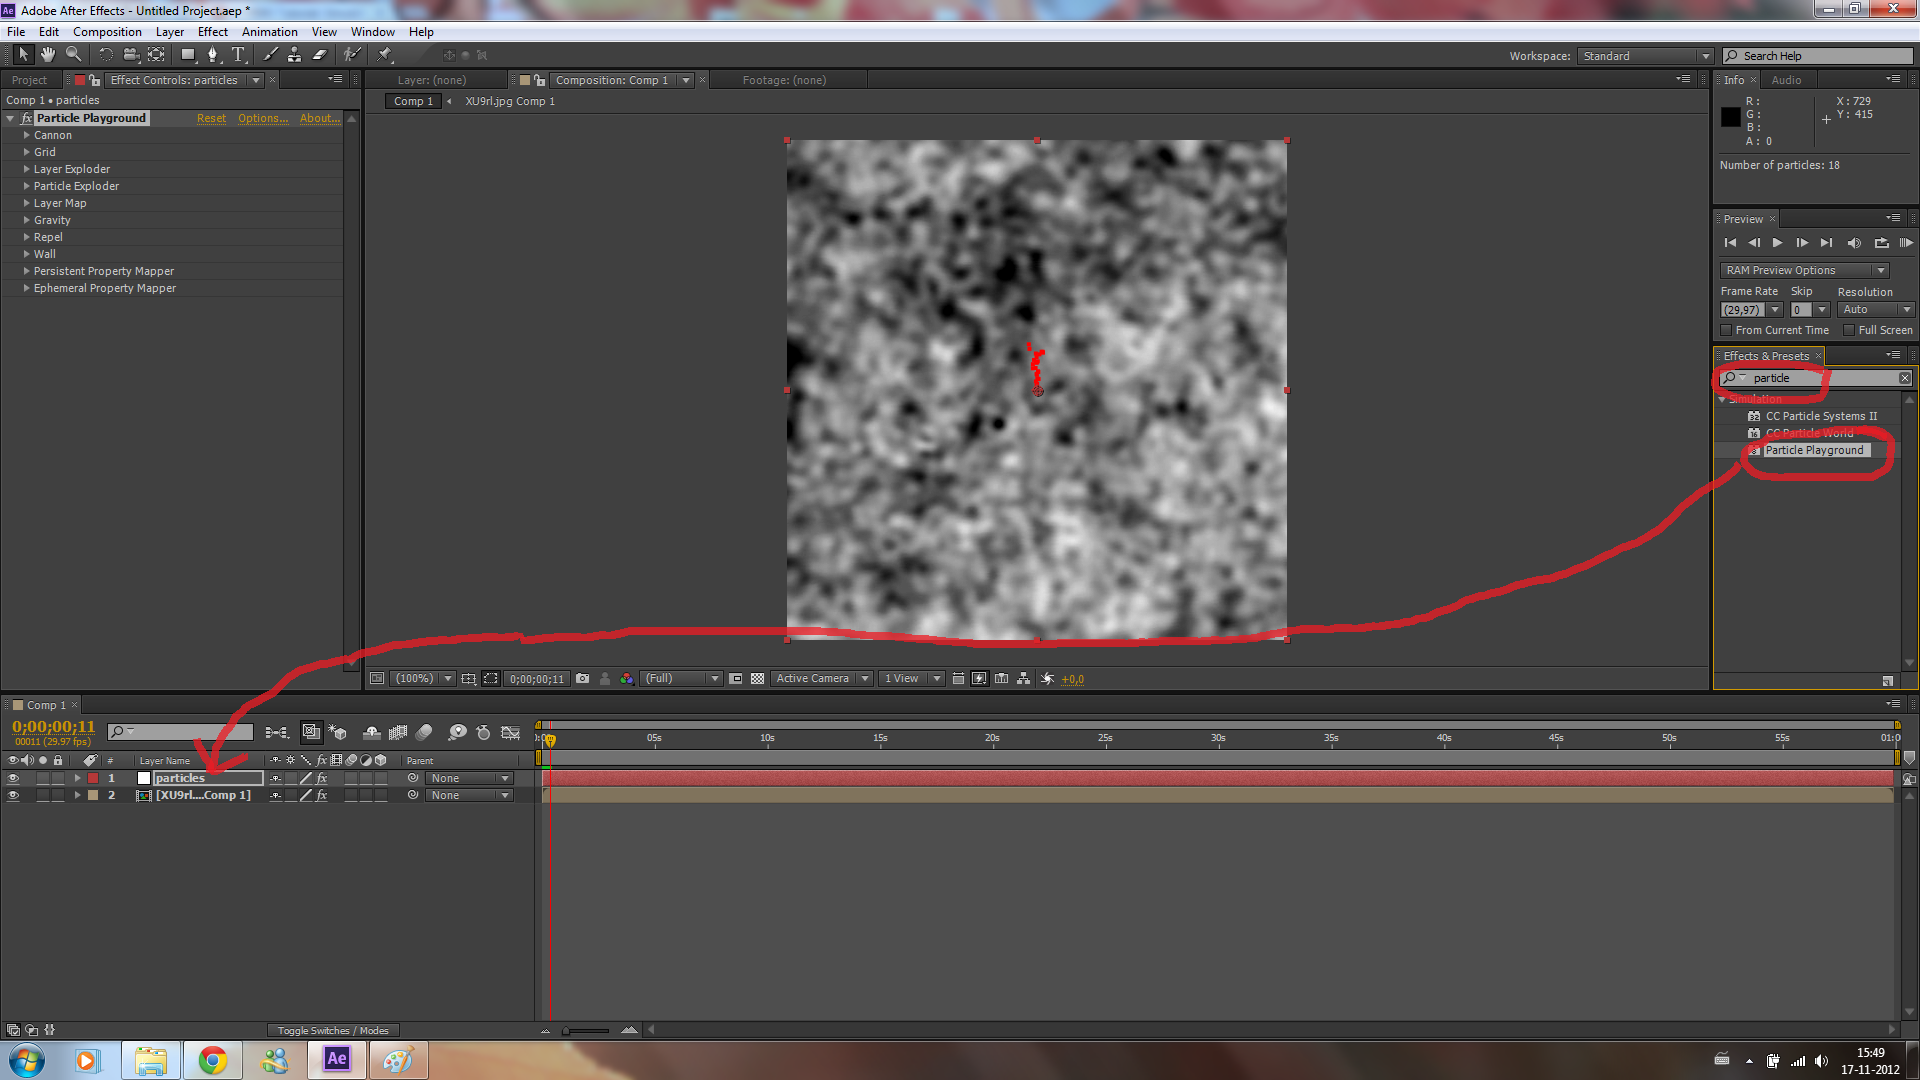The width and height of the screenshot is (1920, 1080).
Task: Select the Pan Behind tool
Action: (157, 55)
